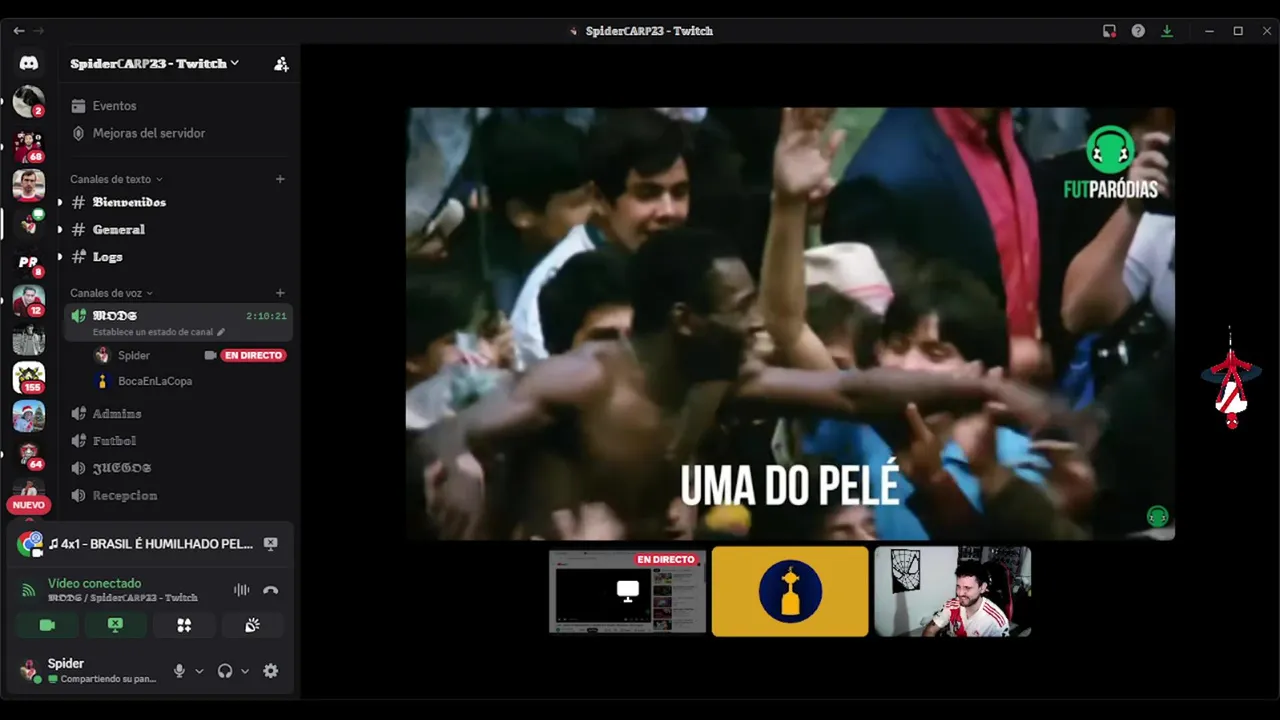
Task: Toggle camera on or off
Action: [47, 625]
